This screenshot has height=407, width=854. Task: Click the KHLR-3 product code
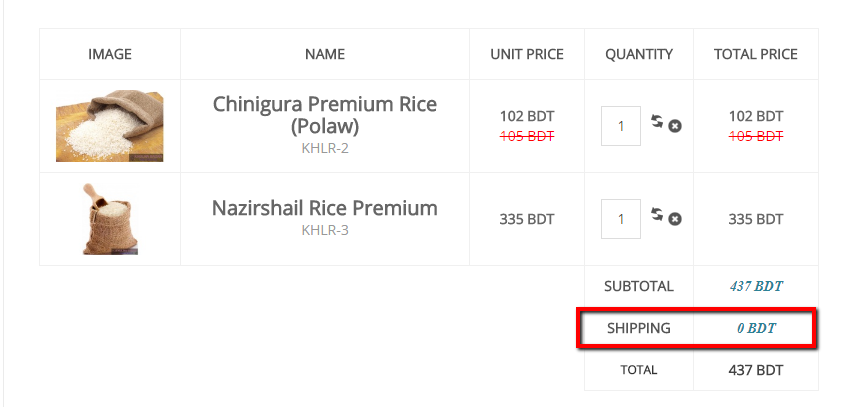tap(325, 230)
